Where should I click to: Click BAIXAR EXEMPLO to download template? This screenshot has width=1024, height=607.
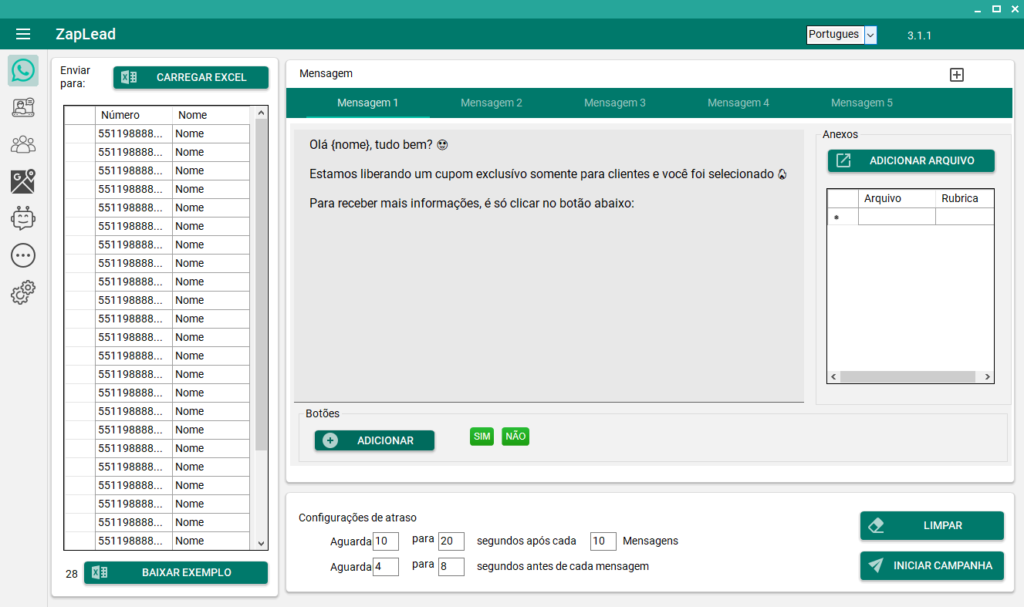176,572
